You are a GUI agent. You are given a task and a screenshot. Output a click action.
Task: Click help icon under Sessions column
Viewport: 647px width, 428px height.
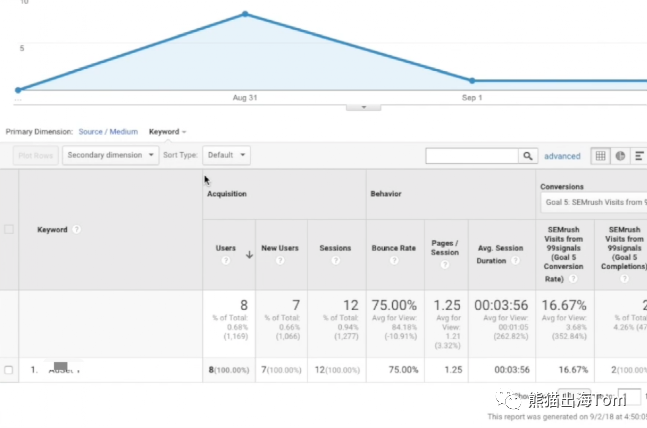[x=335, y=261]
